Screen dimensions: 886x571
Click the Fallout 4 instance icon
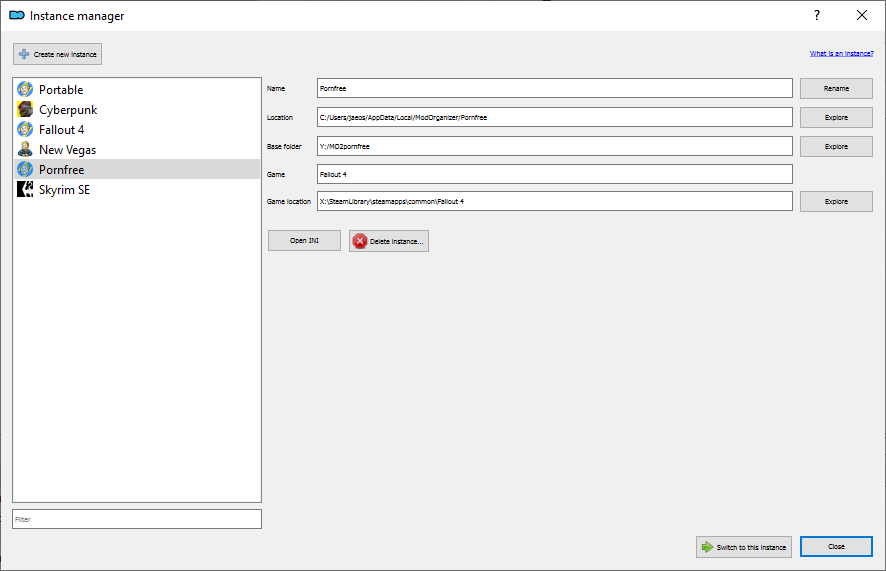[x=25, y=129]
